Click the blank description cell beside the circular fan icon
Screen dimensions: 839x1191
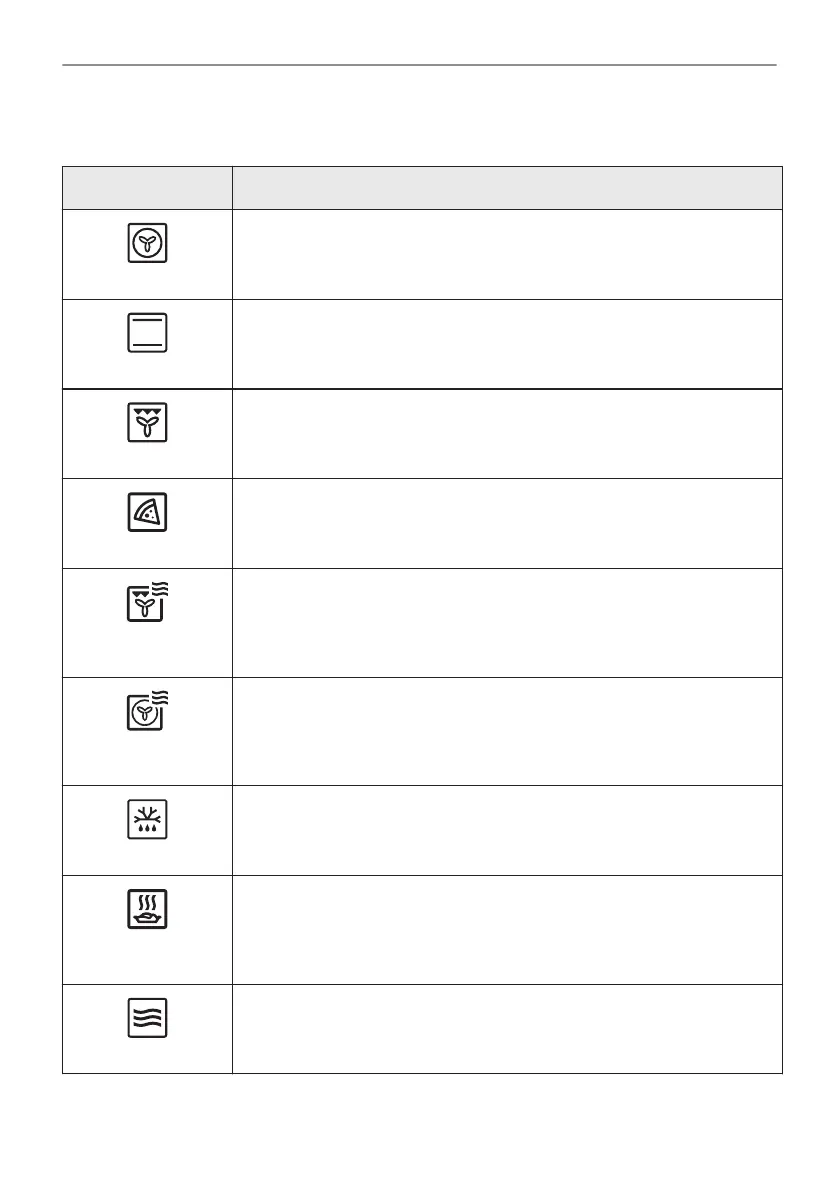point(507,254)
